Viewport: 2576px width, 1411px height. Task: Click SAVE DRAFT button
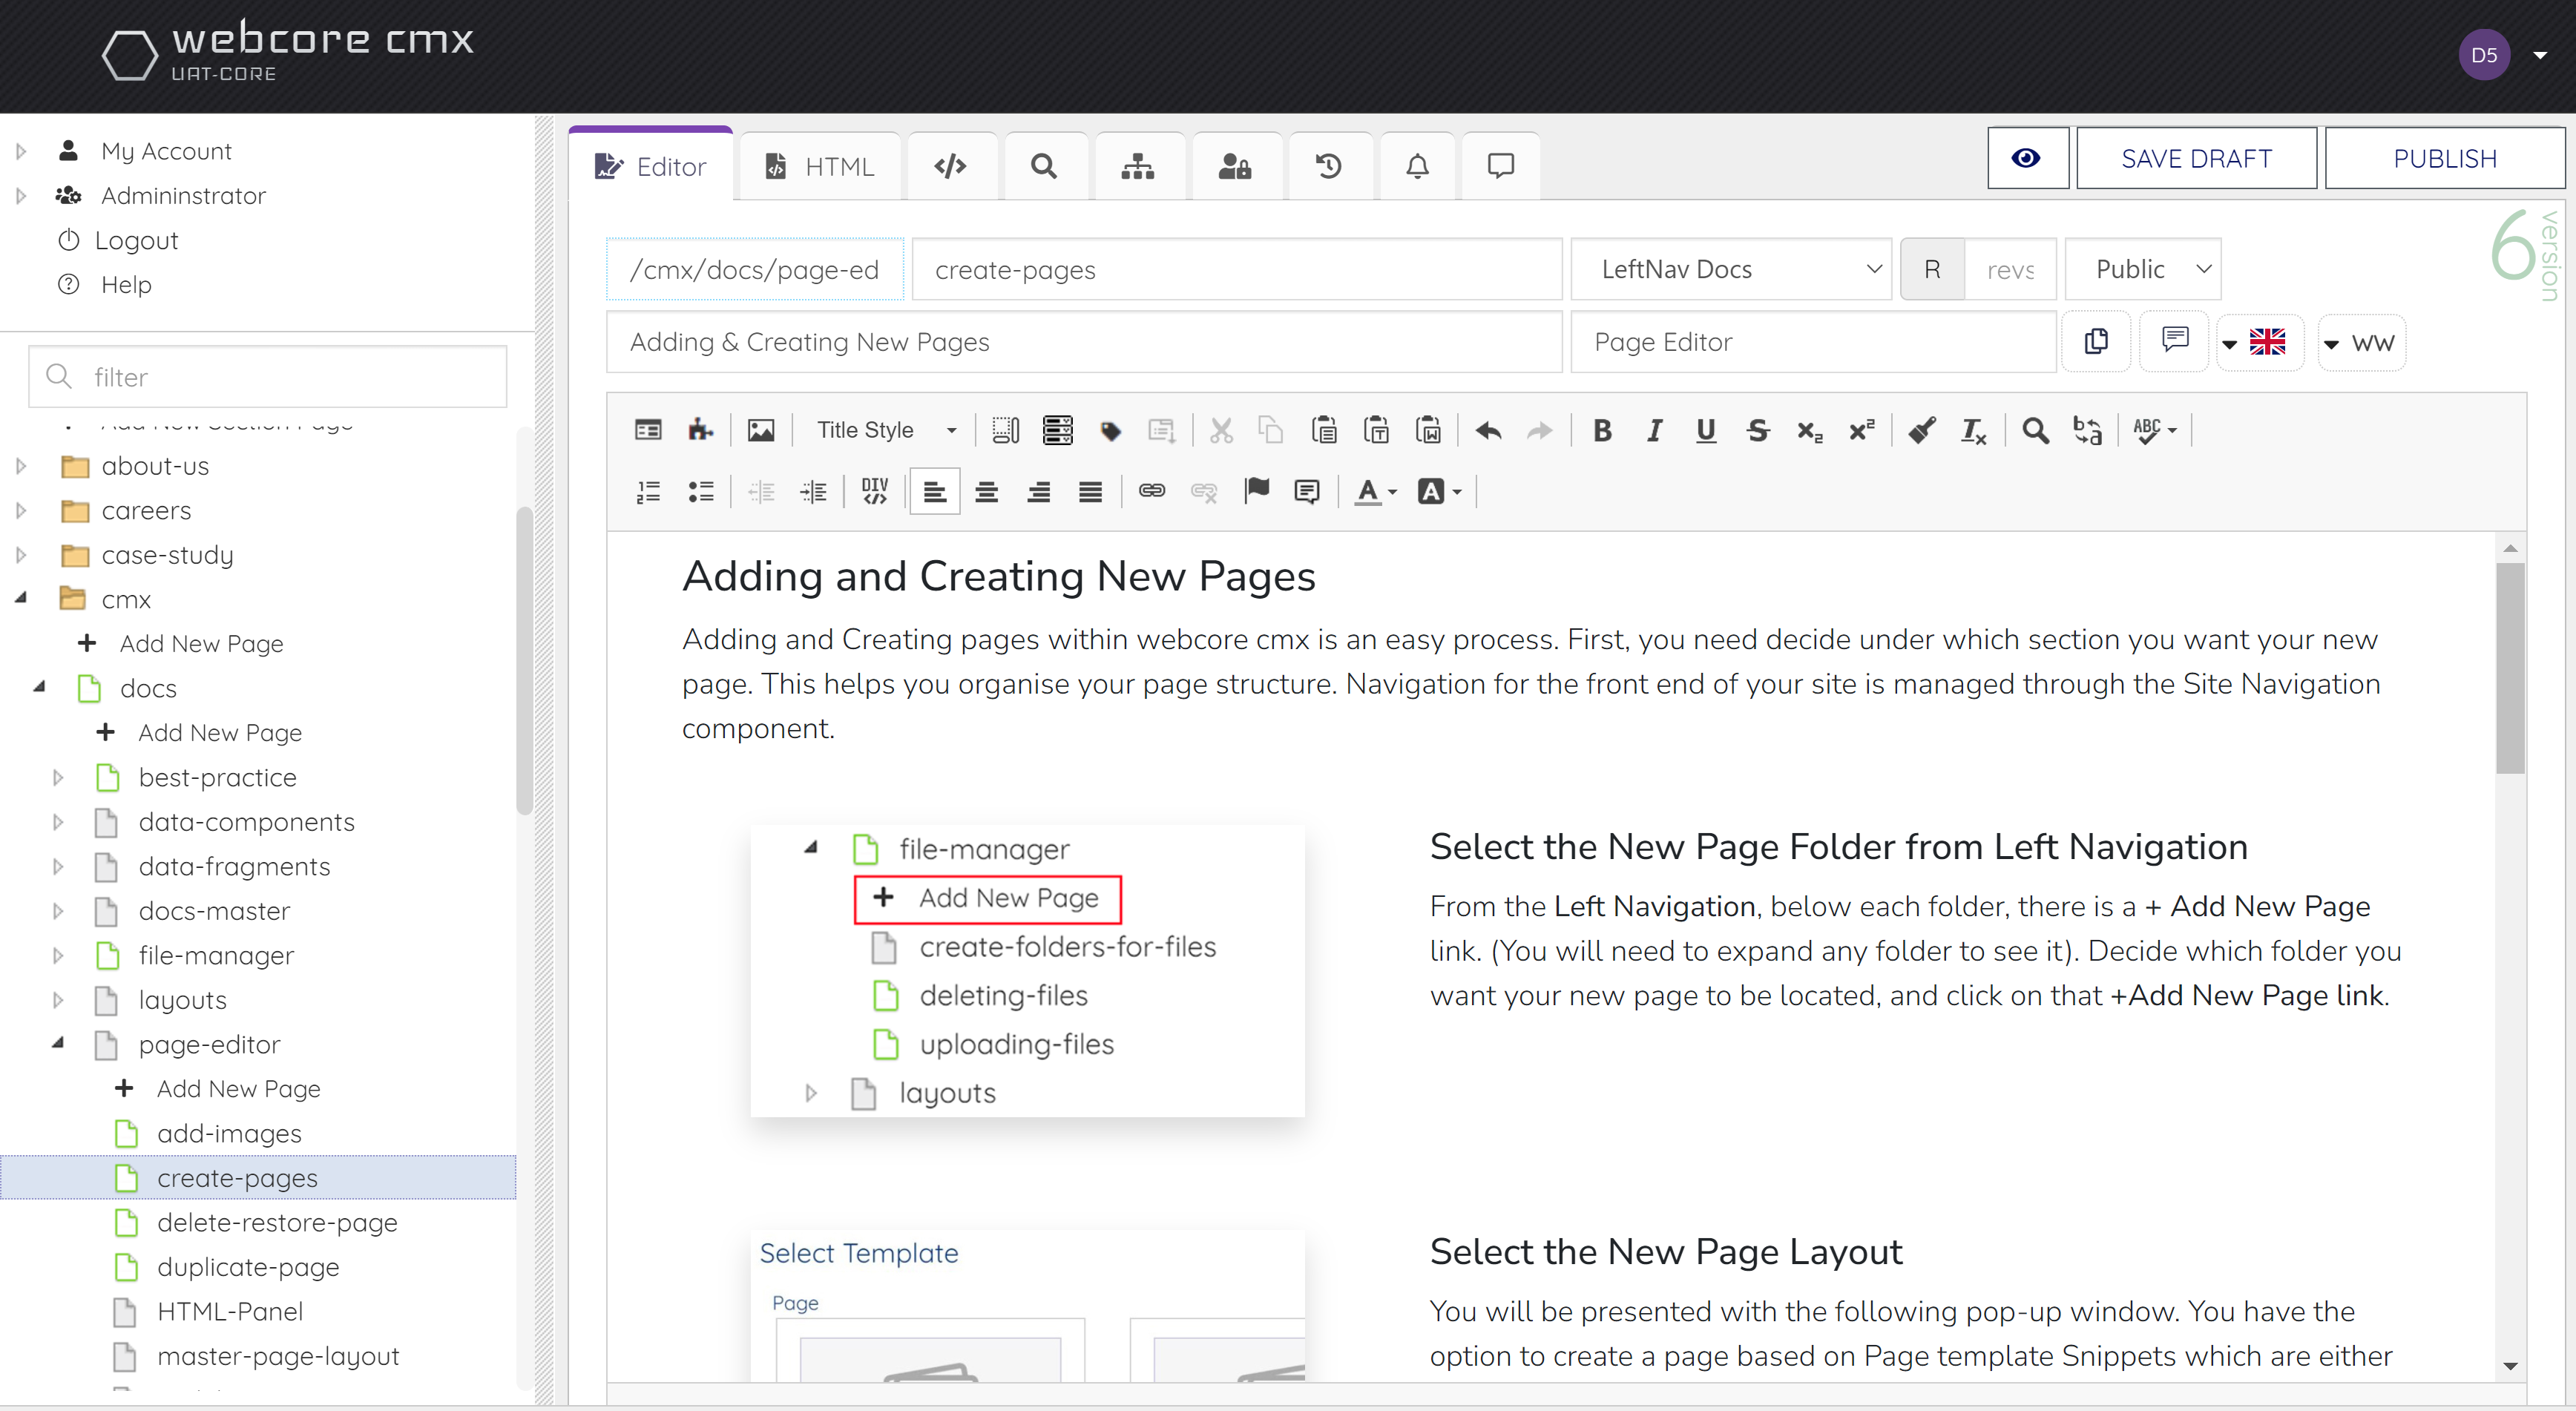[x=2196, y=158]
